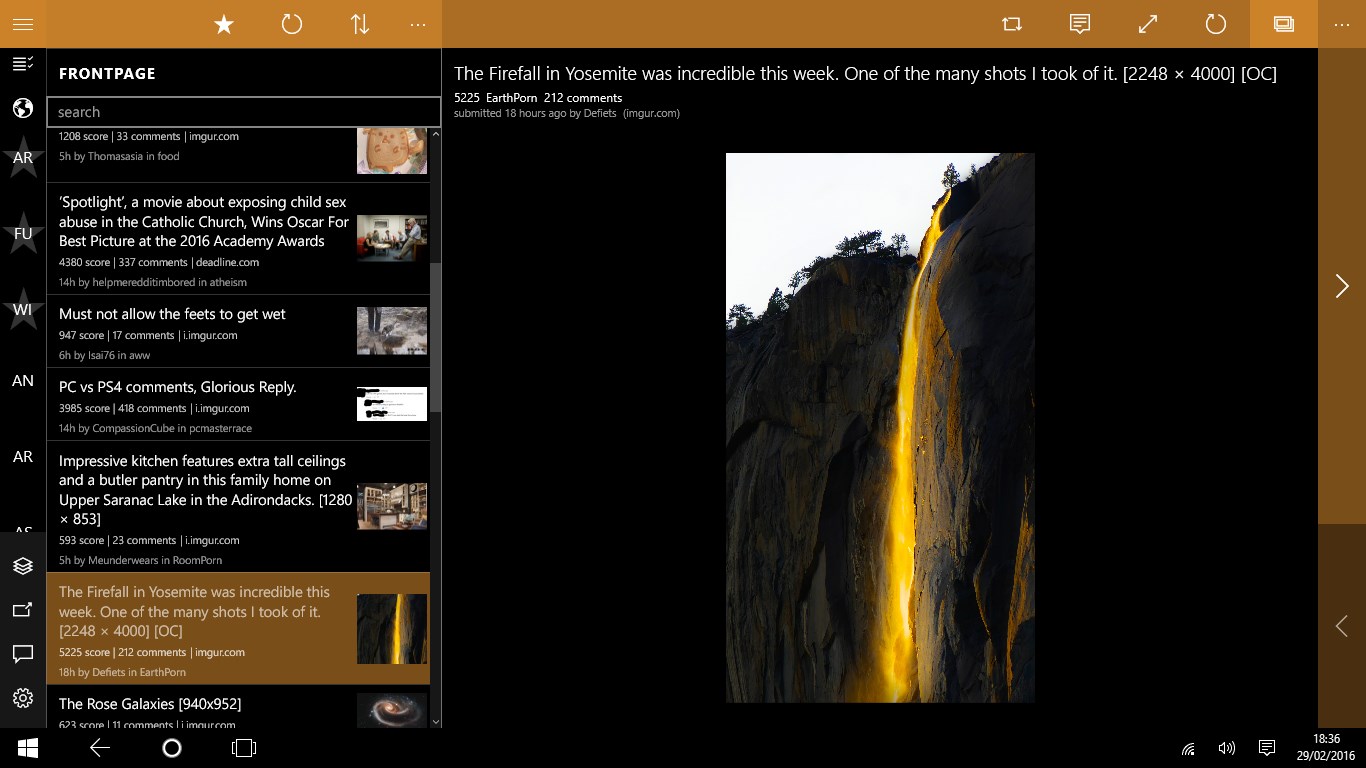Click the EarthPorn subreddit link in the header
Viewport: 1366px width, 768px height.
coord(512,98)
